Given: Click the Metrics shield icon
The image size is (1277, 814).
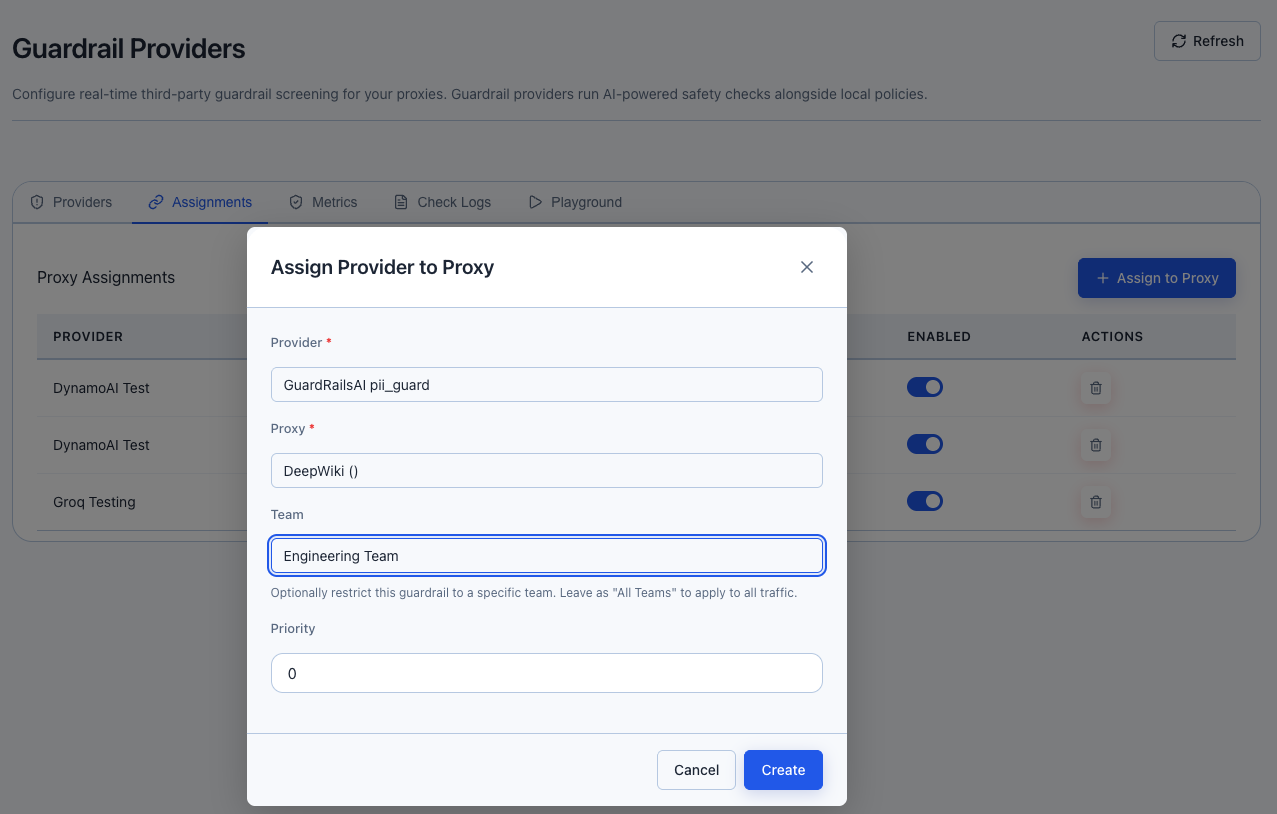Looking at the screenshot, I should 296,202.
